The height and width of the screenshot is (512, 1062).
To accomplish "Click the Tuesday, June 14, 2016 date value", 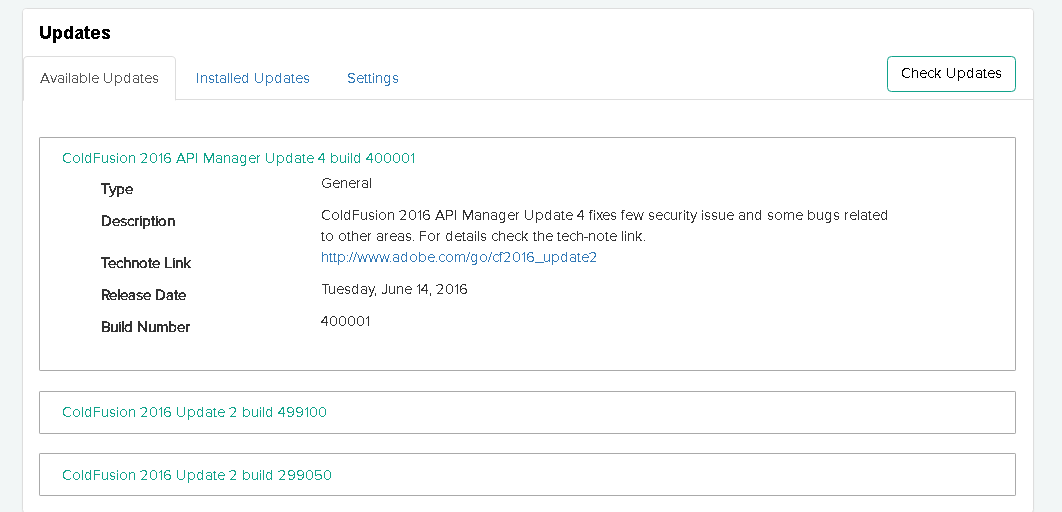I will pos(394,289).
